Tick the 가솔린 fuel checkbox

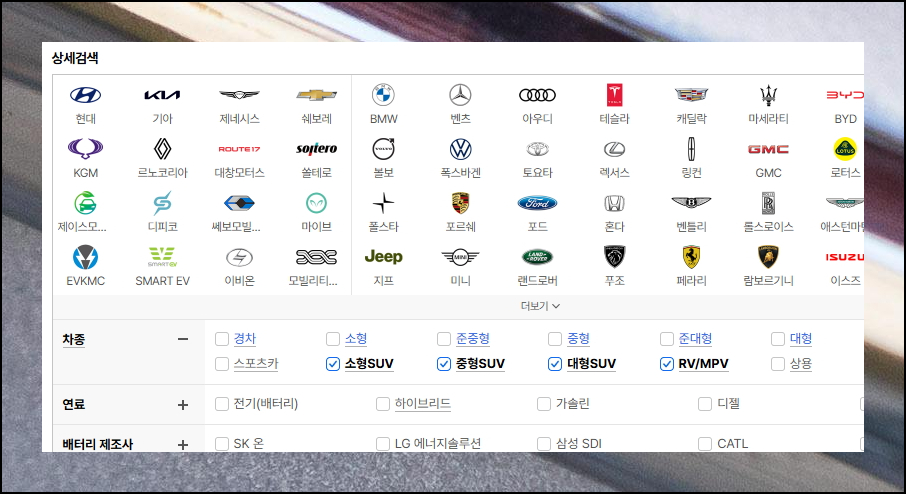(x=544, y=404)
